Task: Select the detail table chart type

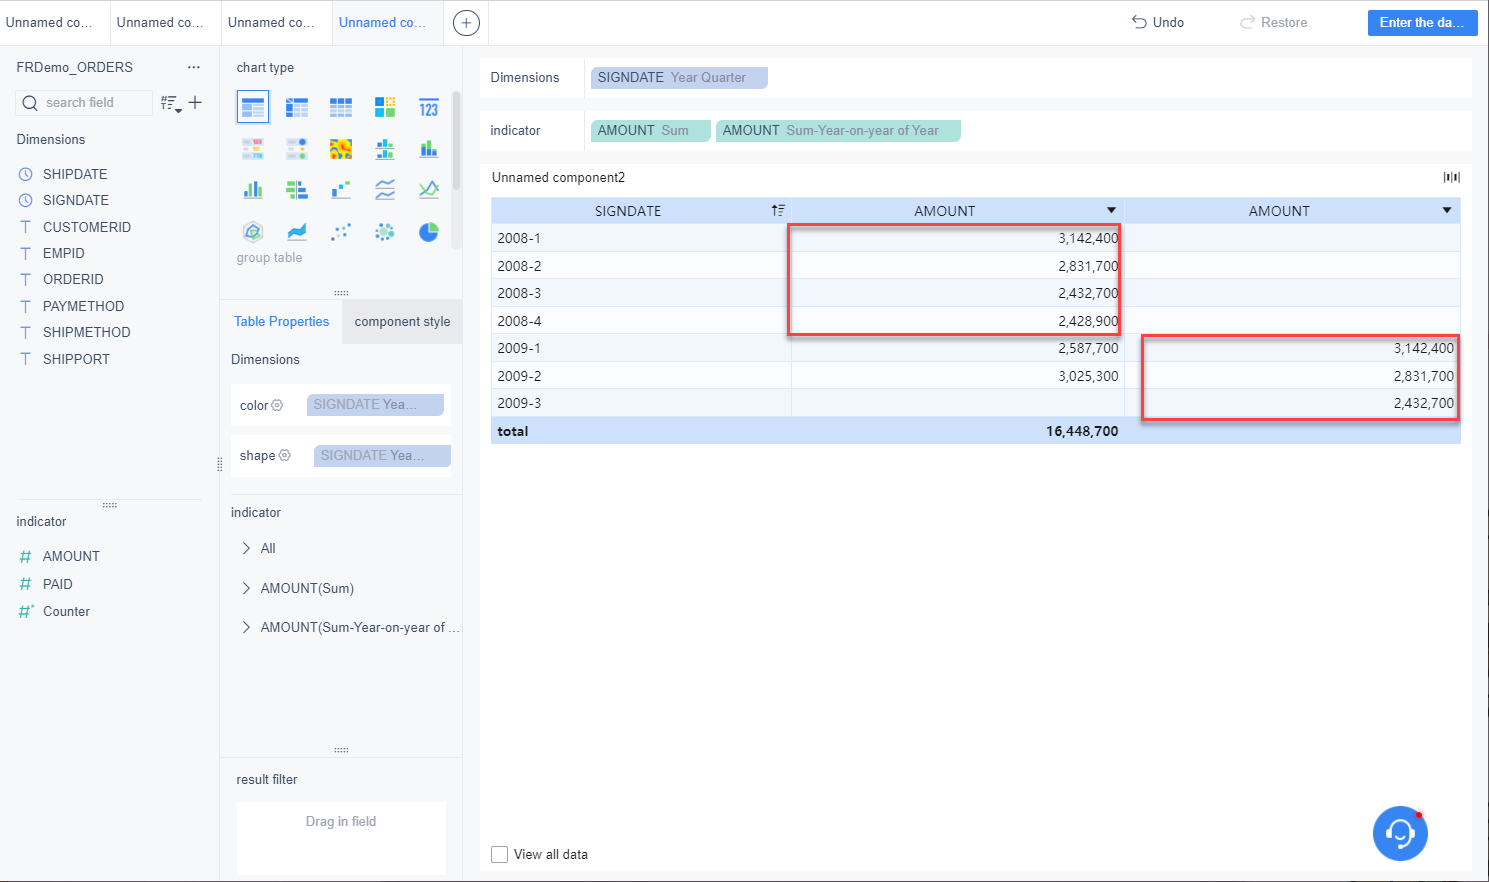Action: tap(341, 107)
